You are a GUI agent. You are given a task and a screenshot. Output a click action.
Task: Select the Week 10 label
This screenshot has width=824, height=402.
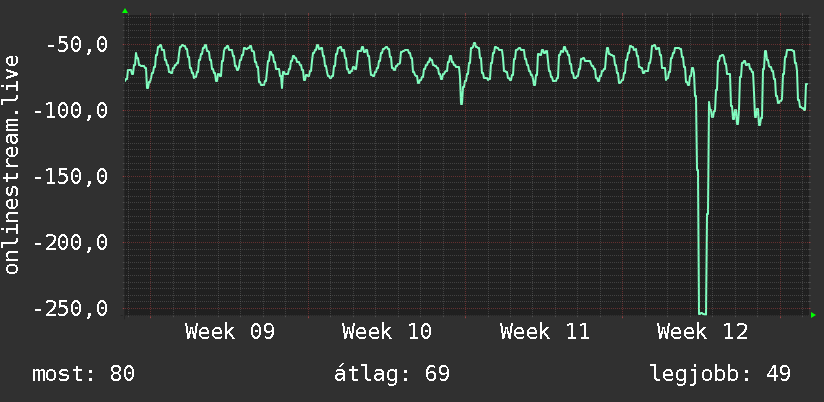point(386,331)
